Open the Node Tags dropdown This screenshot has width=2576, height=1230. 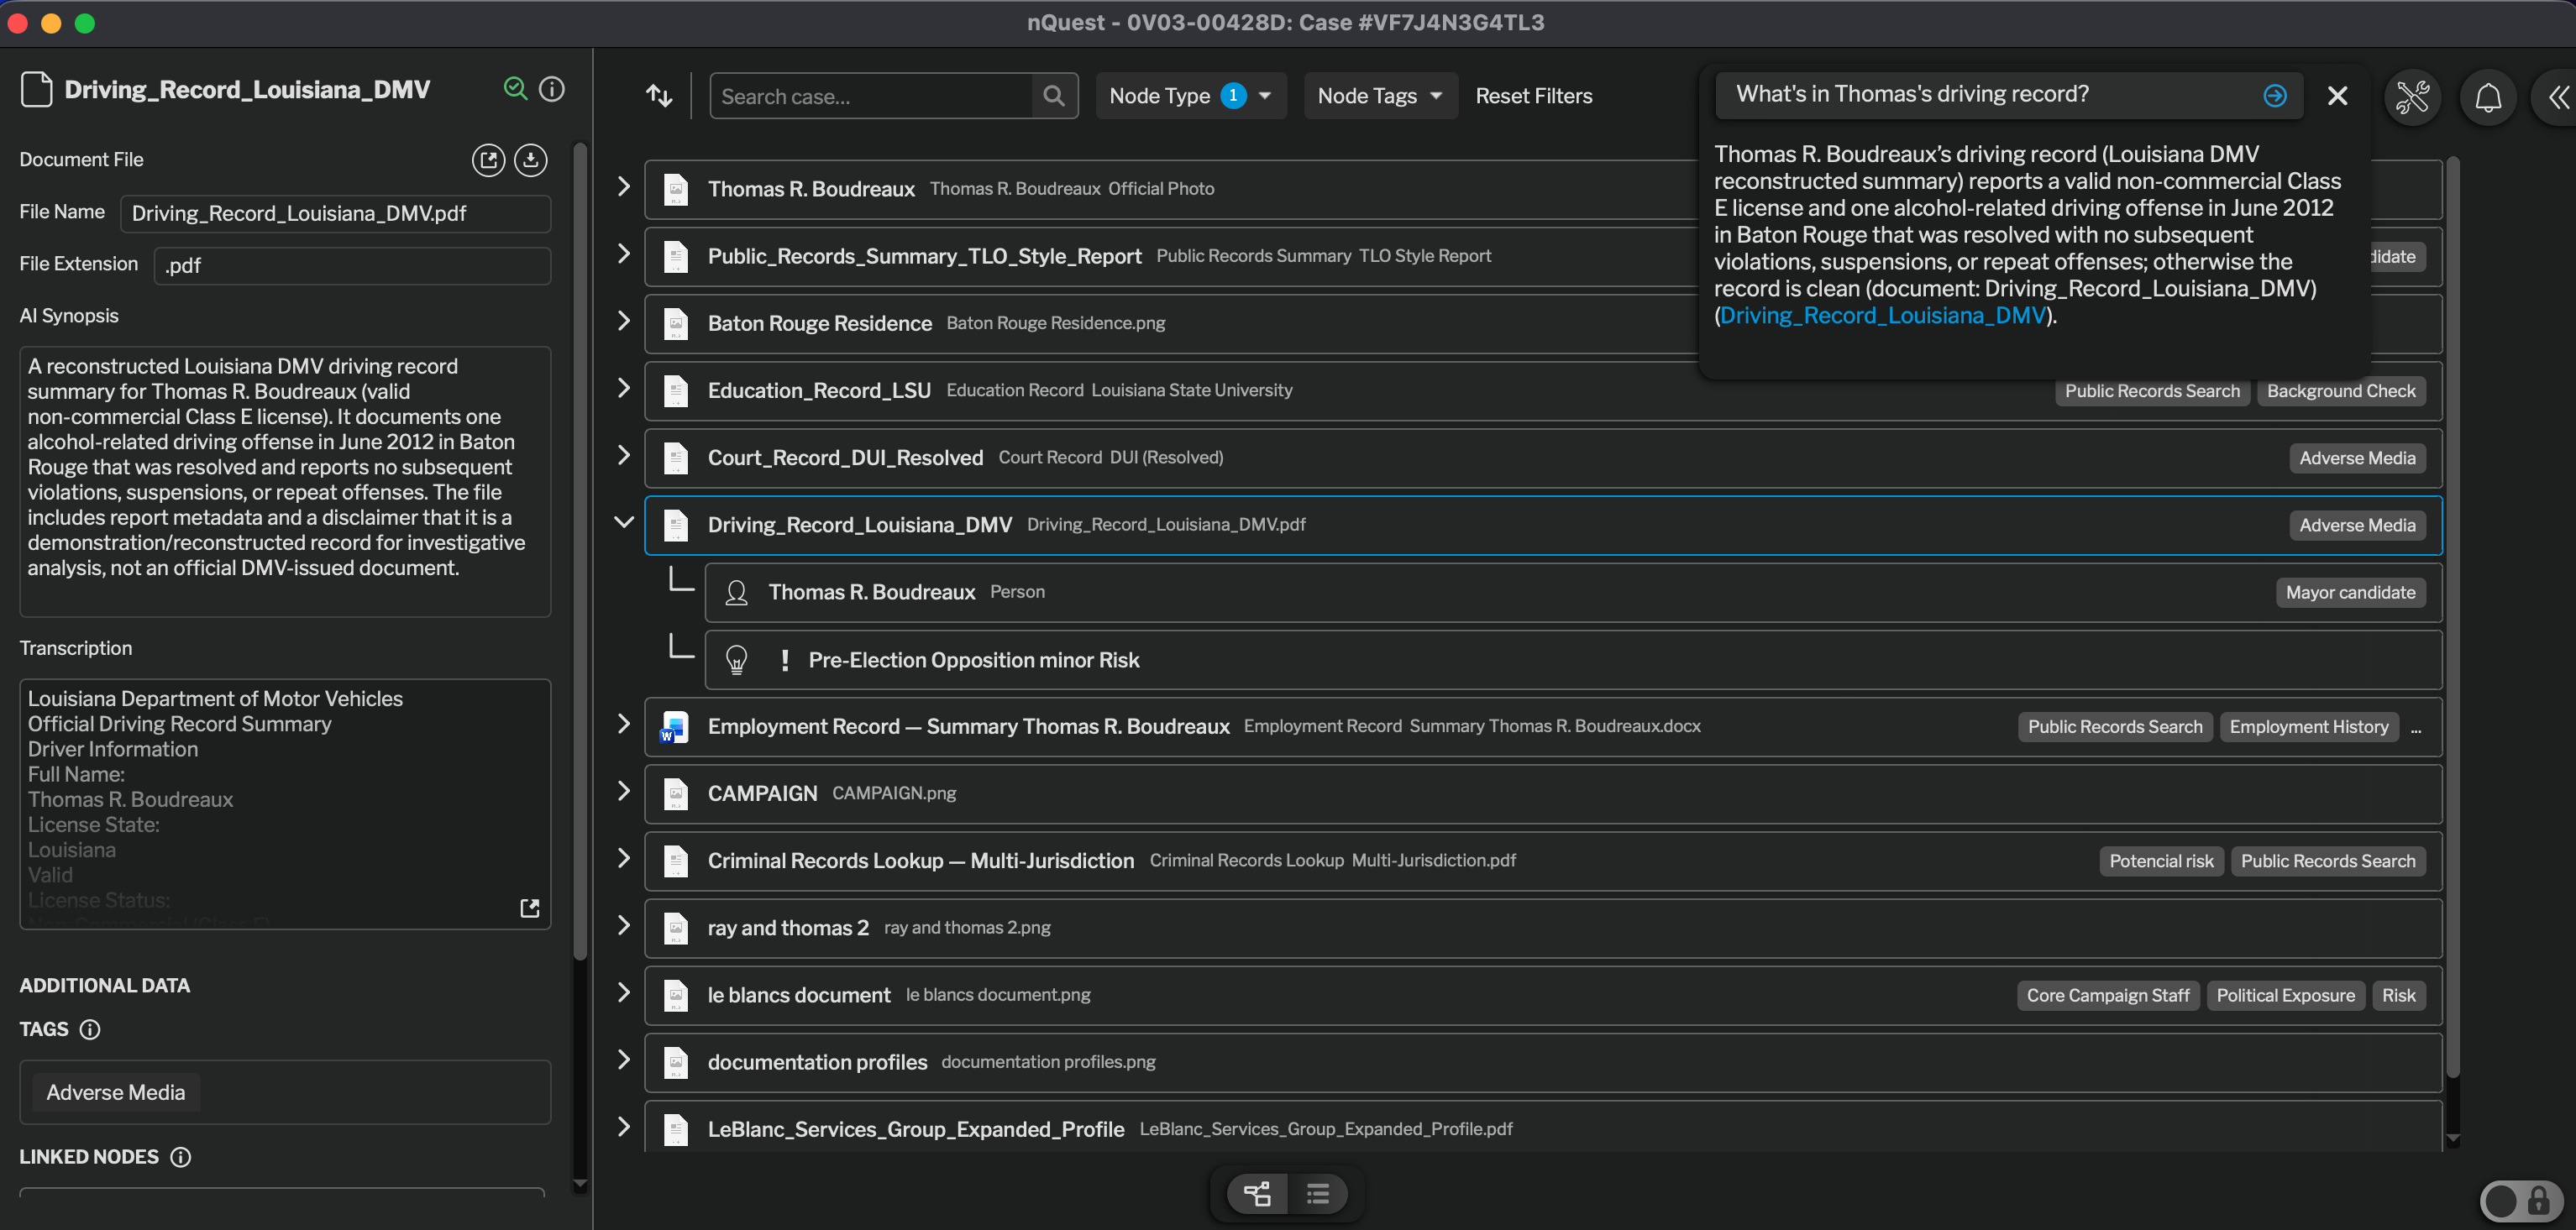coord(1380,96)
